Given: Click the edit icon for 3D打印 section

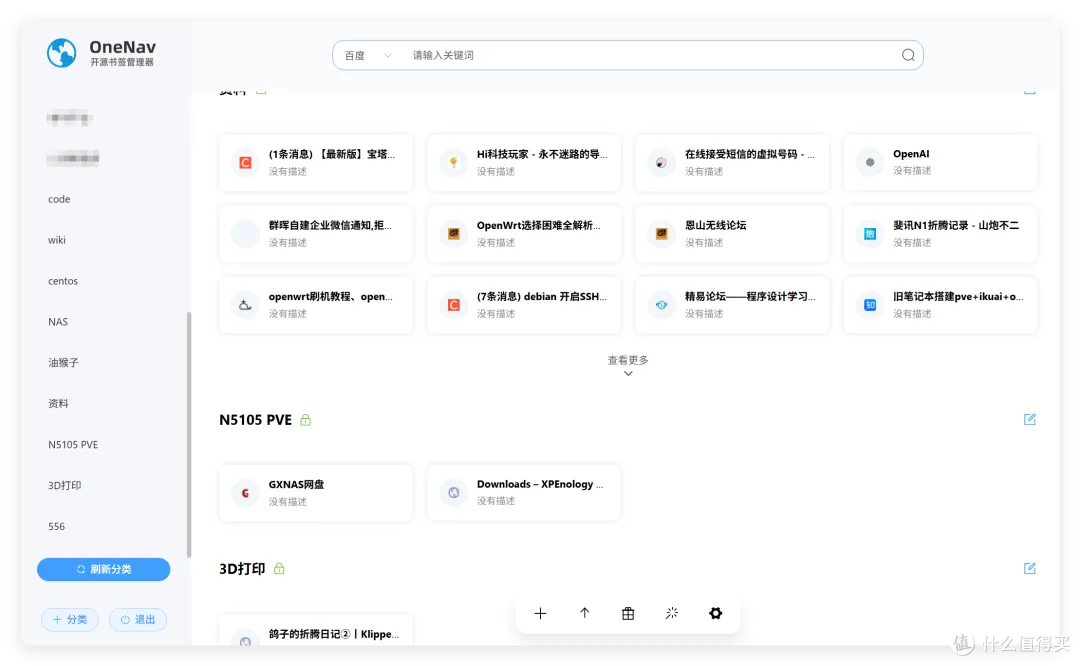Looking at the screenshot, I should pyautogui.click(x=1029, y=568).
